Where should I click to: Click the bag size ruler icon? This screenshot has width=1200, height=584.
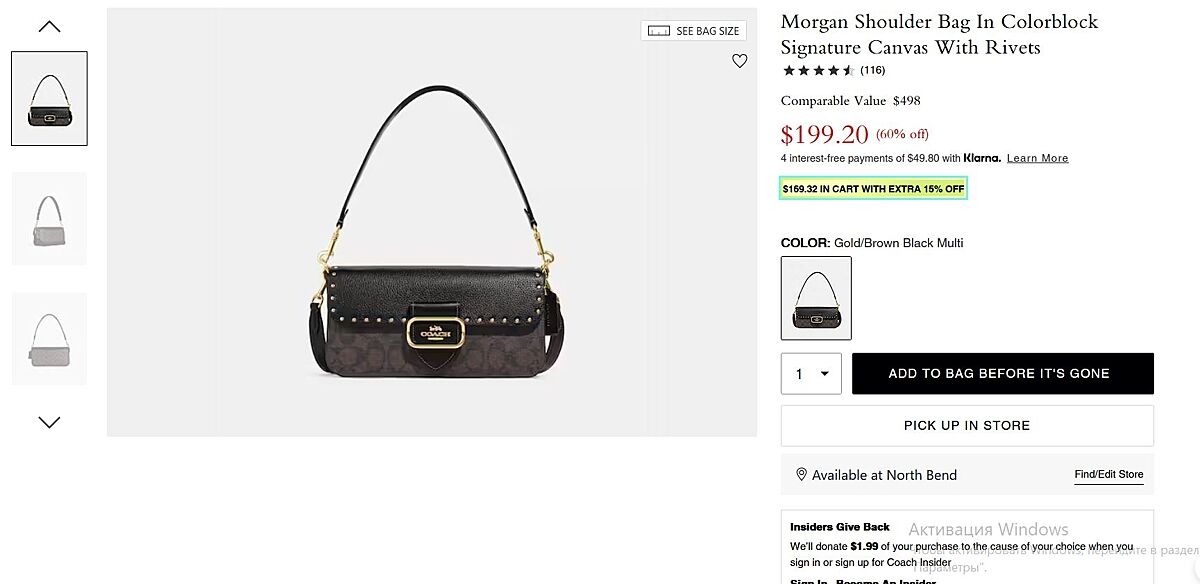click(659, 31)
